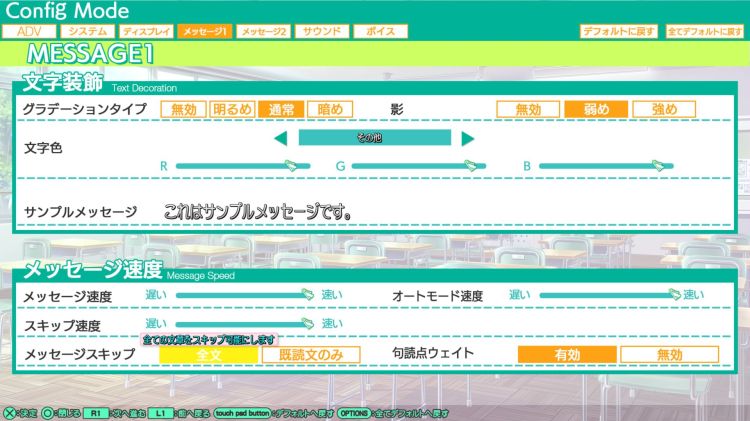Click 全てデフォルトに戻す button
The height and width of the screenshot is (421, 750).
tap(705, 32)
